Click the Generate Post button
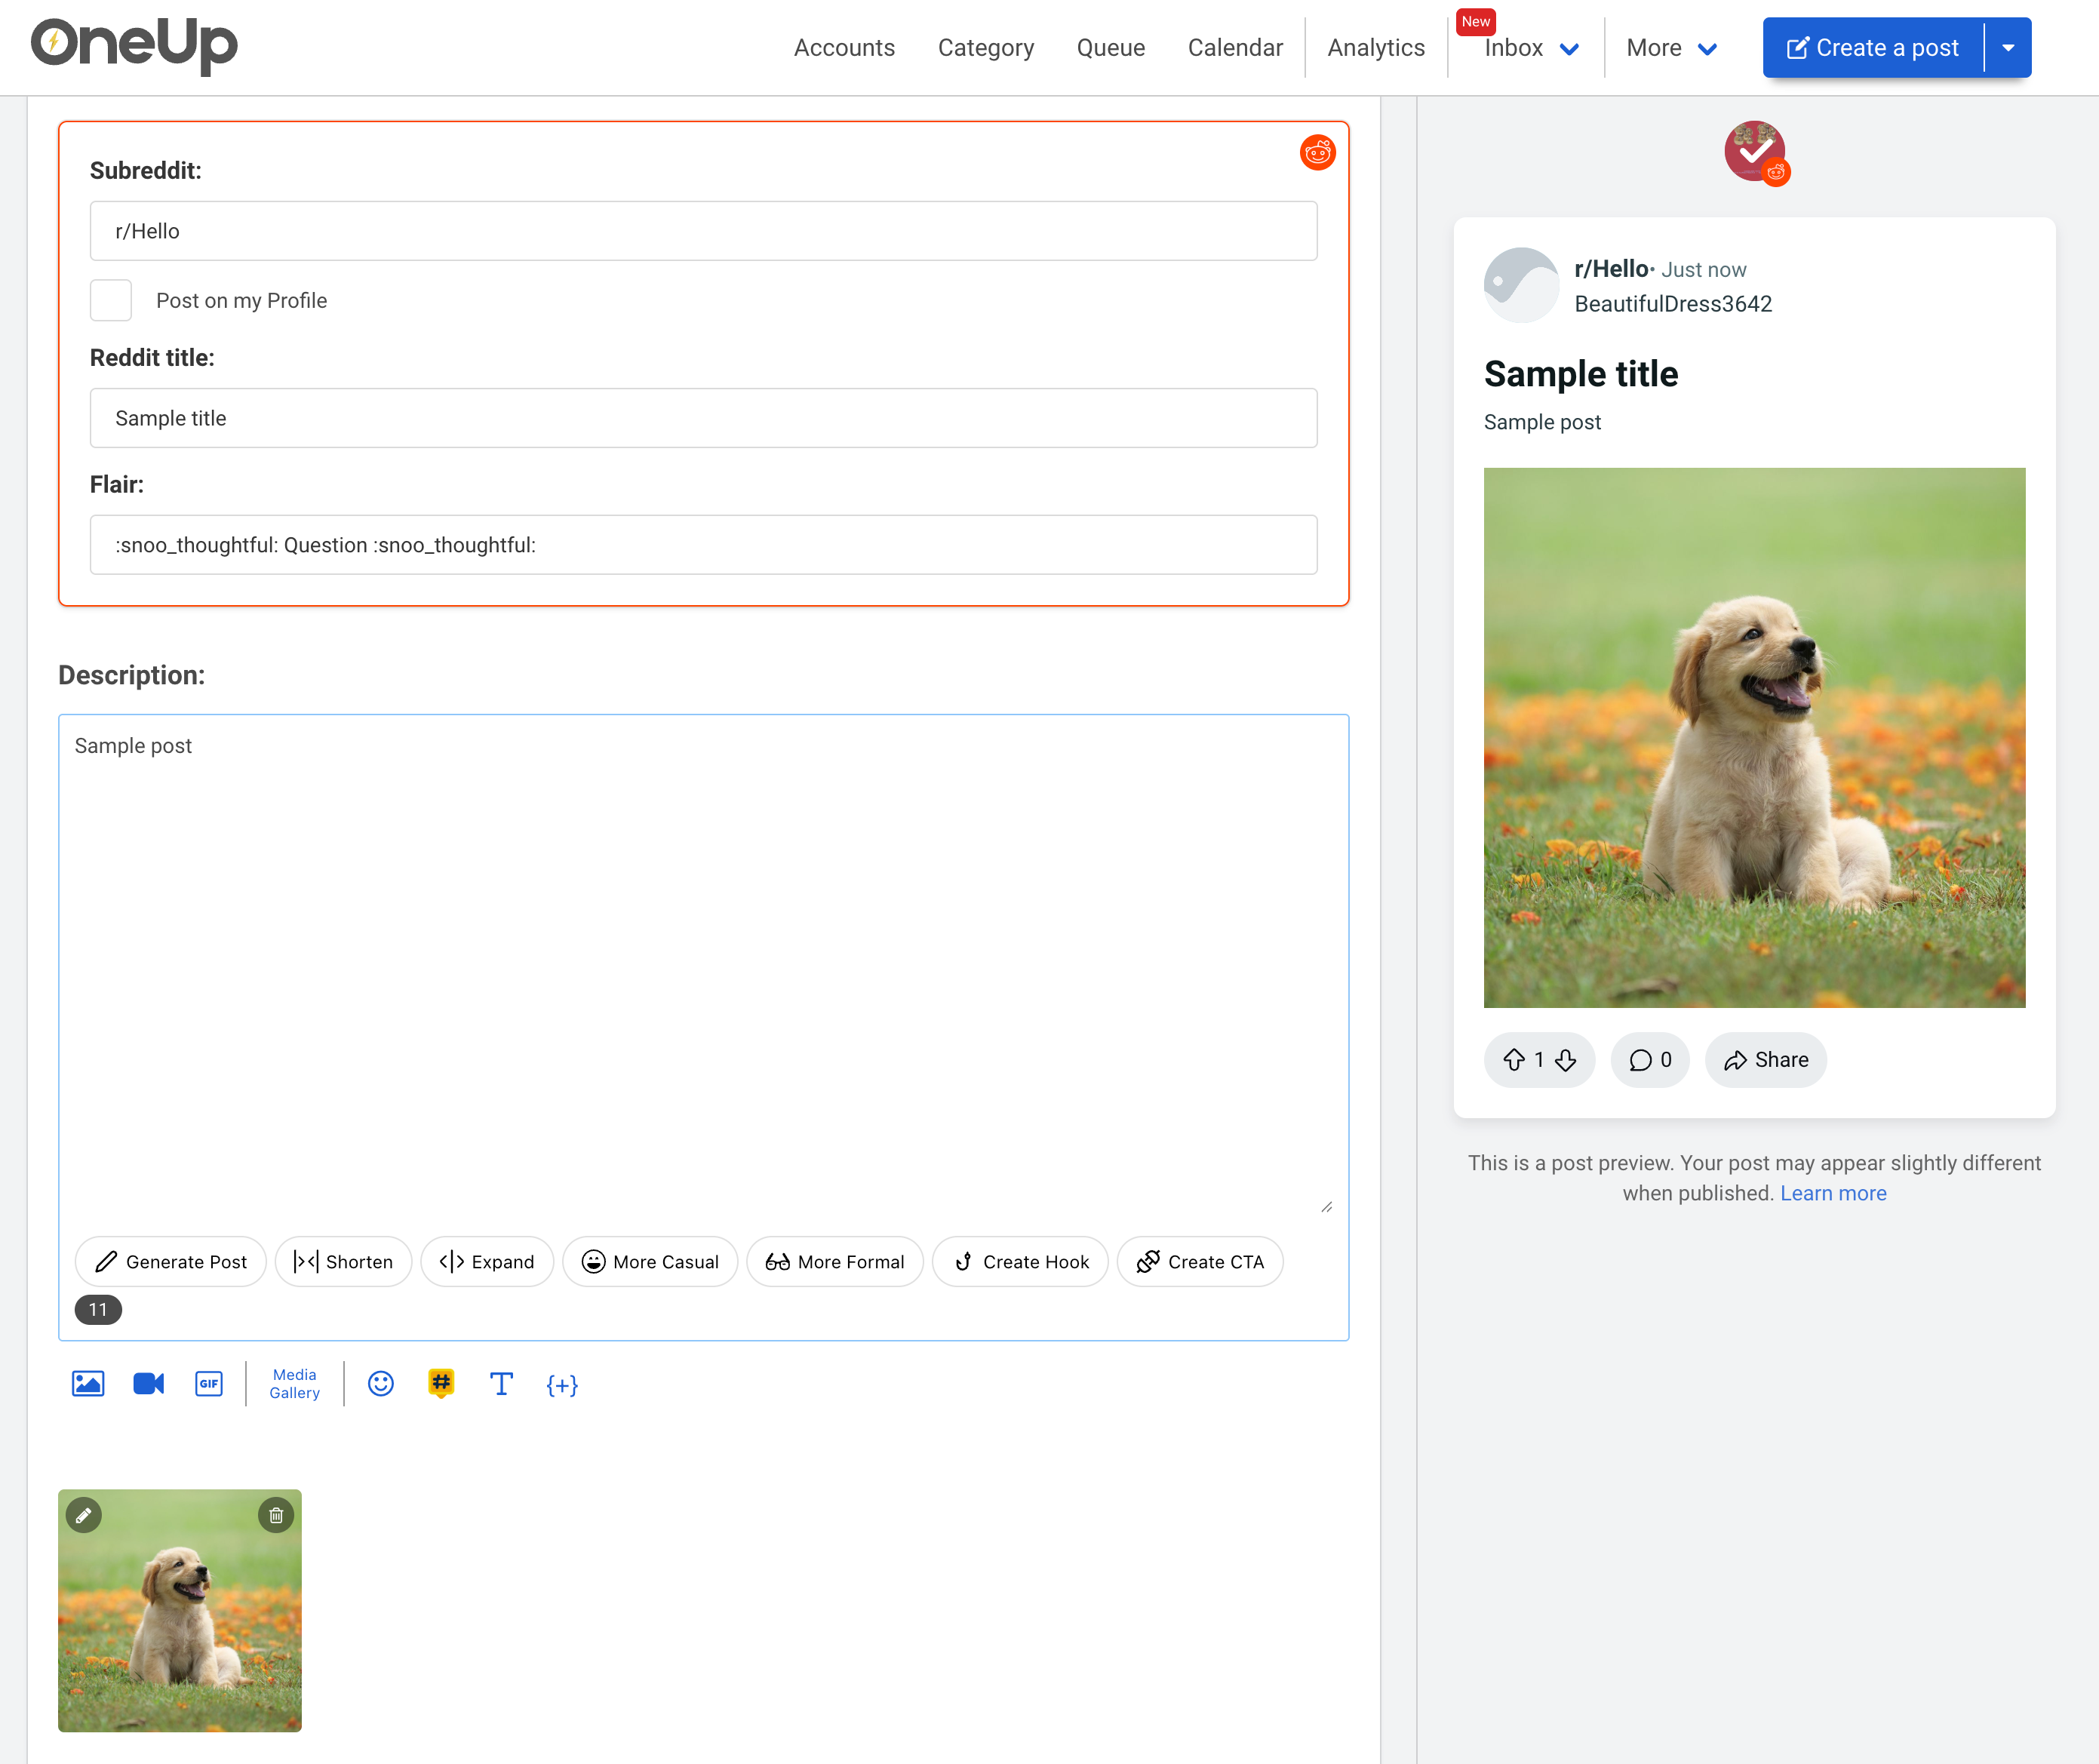The width and height of the screenshot is (2099, 1764). click(171, 1261)
